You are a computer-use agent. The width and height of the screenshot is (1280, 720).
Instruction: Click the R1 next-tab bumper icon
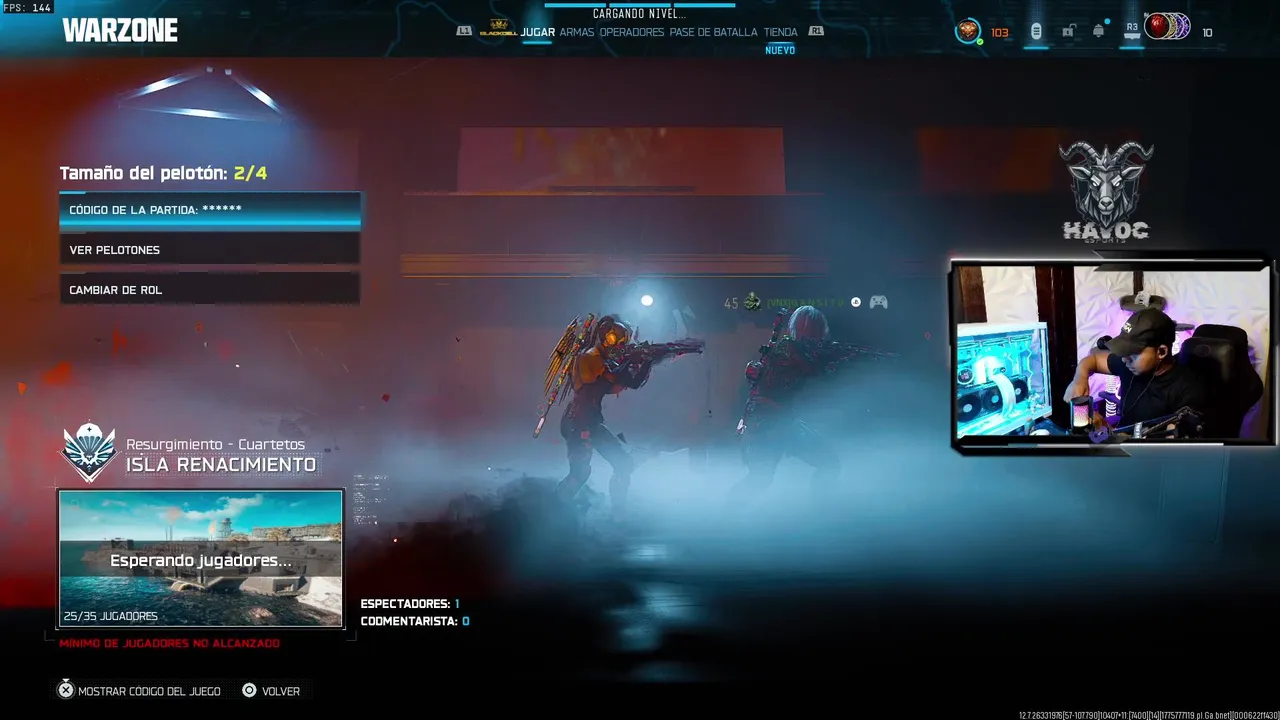click(816, 31)
